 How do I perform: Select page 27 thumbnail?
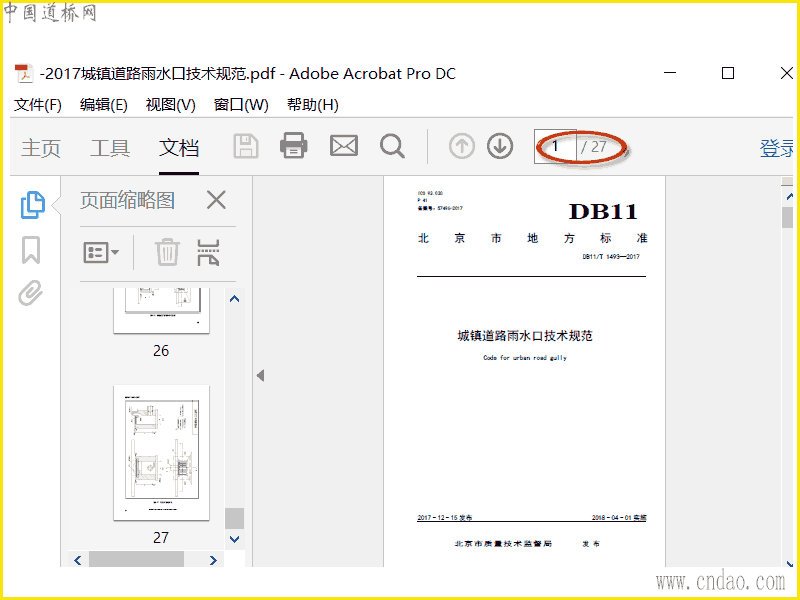coord(161,453)
